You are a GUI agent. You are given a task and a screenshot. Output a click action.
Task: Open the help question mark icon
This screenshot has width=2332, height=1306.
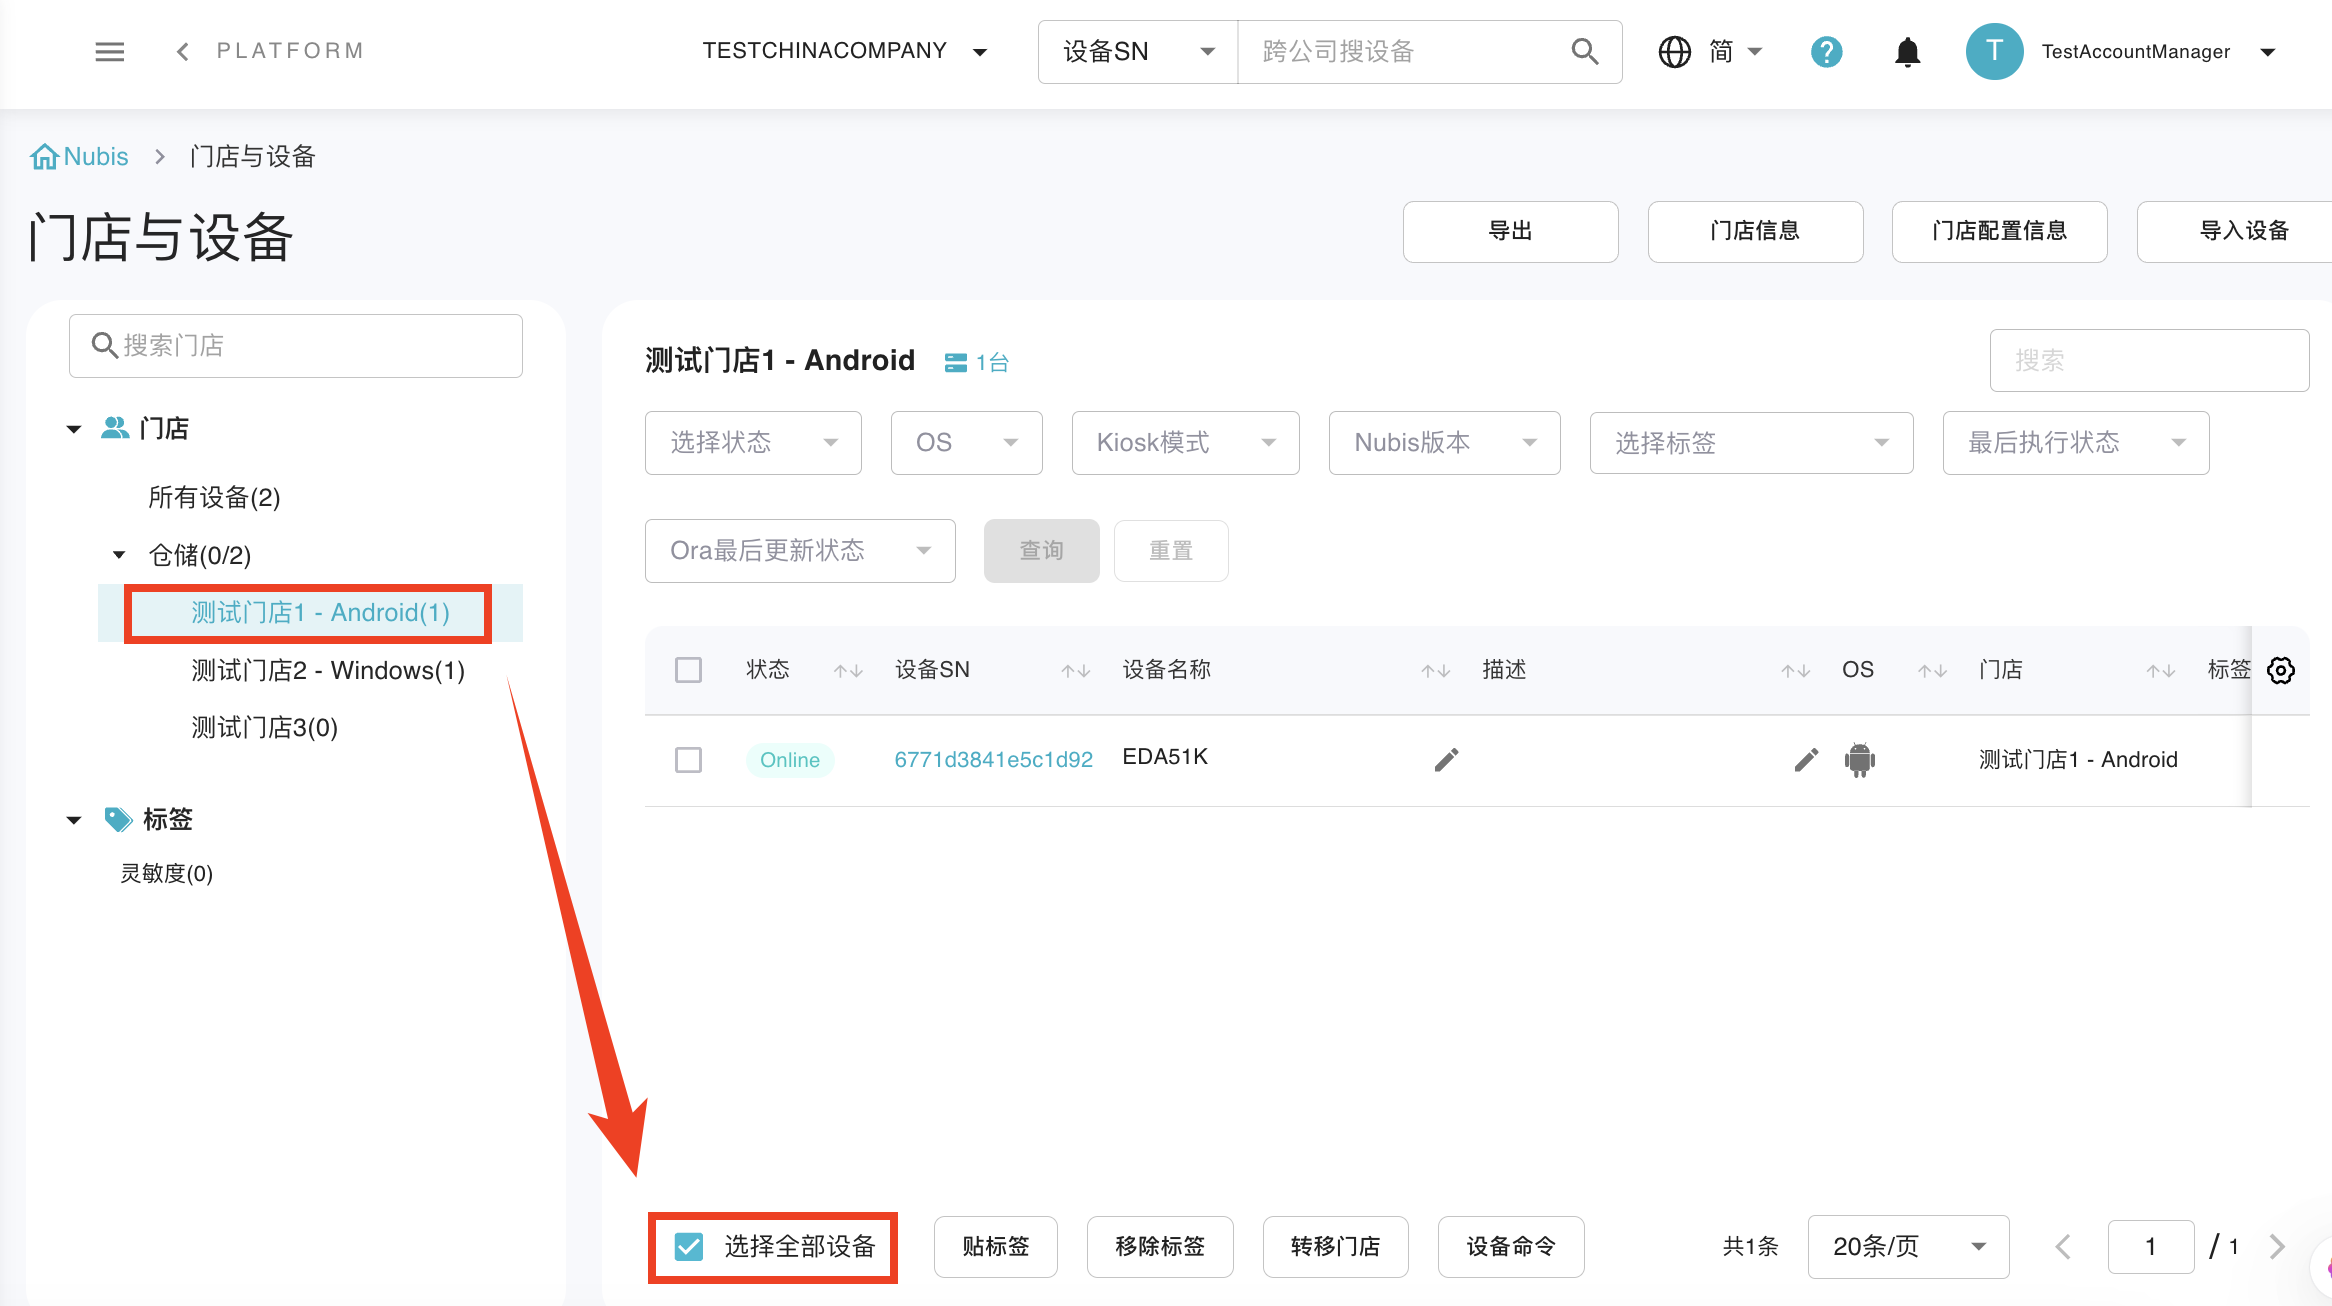[x=1826, y=51]
